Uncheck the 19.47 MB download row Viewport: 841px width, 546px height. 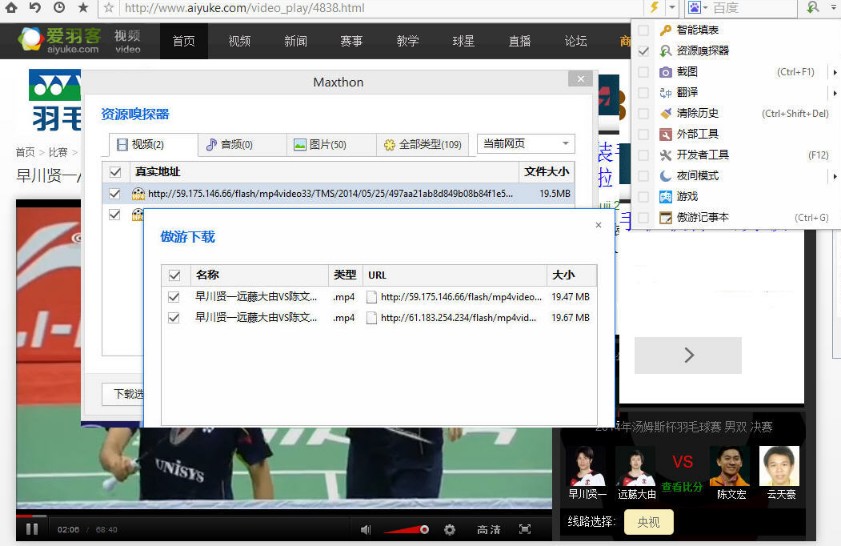pos(174,297)
